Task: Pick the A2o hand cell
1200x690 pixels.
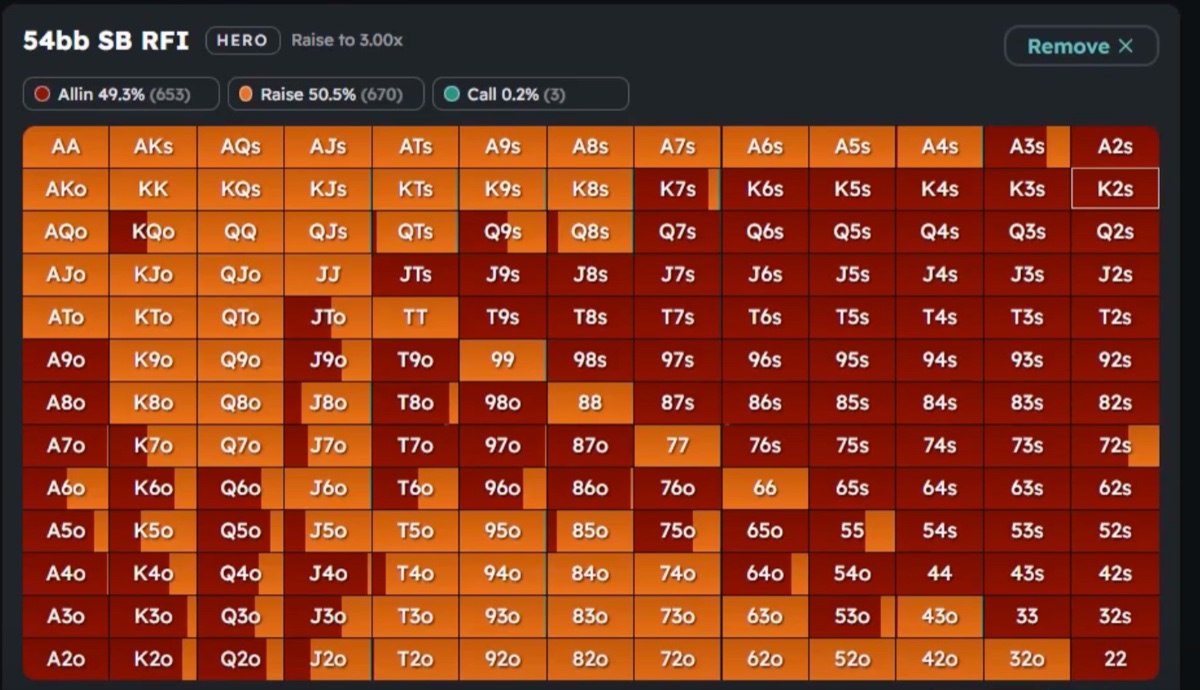Action: 66,659
